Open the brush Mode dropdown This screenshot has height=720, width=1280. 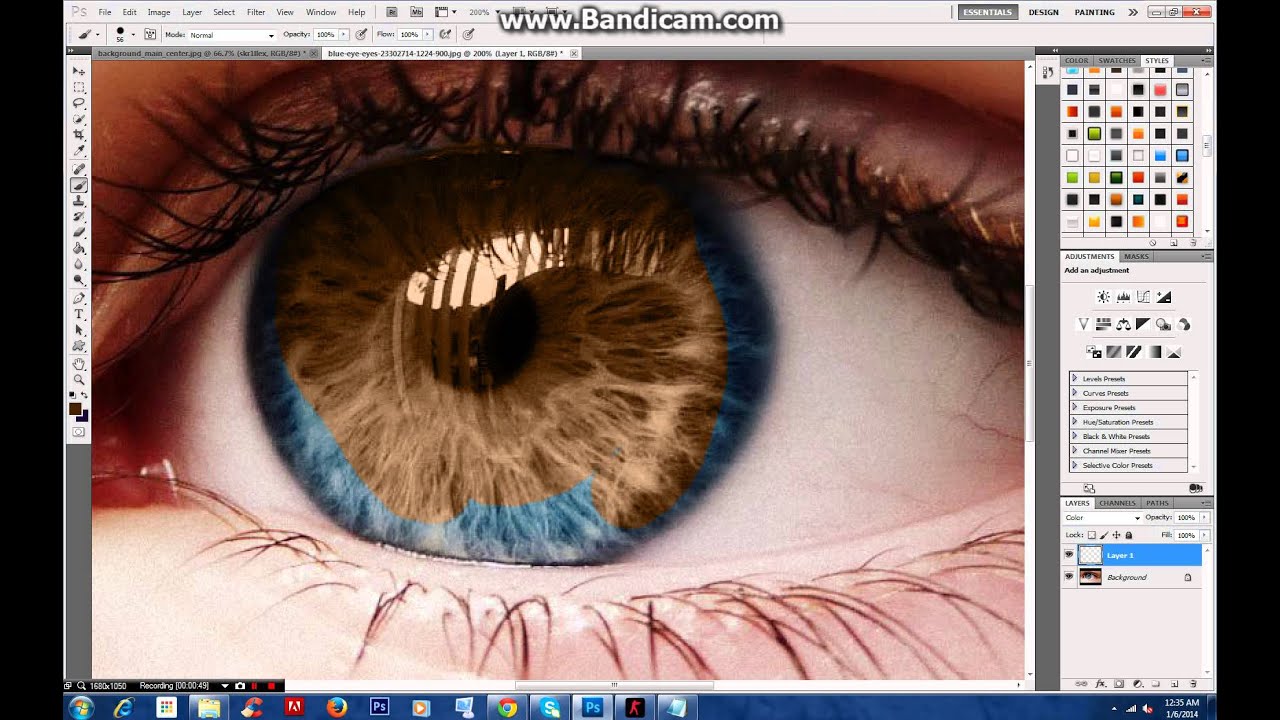pos(232,35)
